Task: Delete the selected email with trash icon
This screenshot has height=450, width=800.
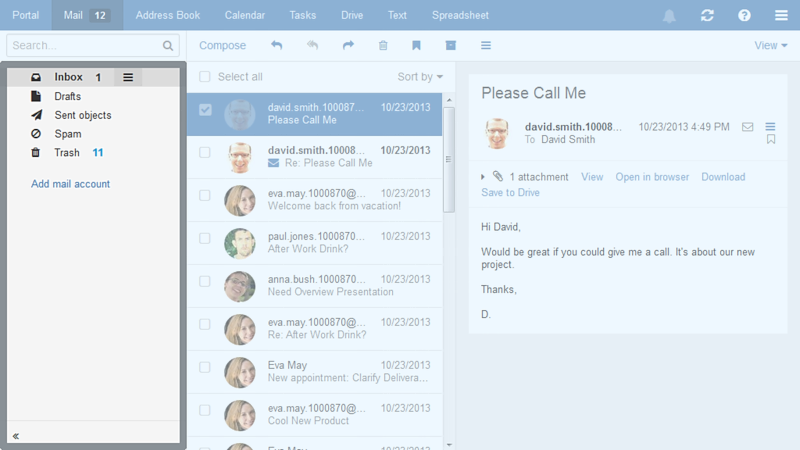Action: 383,45
